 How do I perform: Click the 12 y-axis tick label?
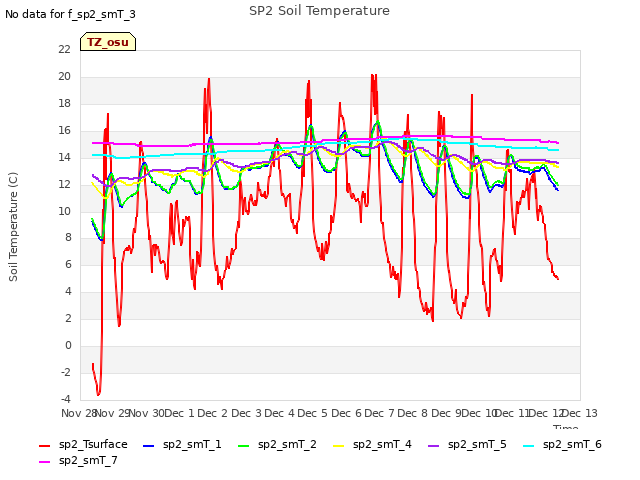64,184
